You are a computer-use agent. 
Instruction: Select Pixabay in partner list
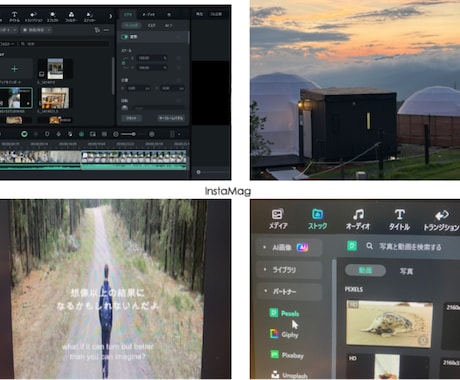[287, 355]
